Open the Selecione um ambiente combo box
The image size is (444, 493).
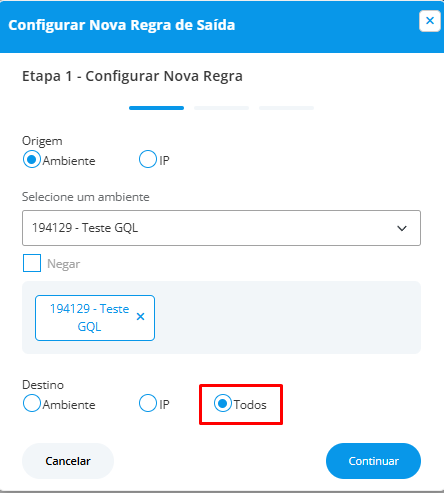[x=221, y=228]
